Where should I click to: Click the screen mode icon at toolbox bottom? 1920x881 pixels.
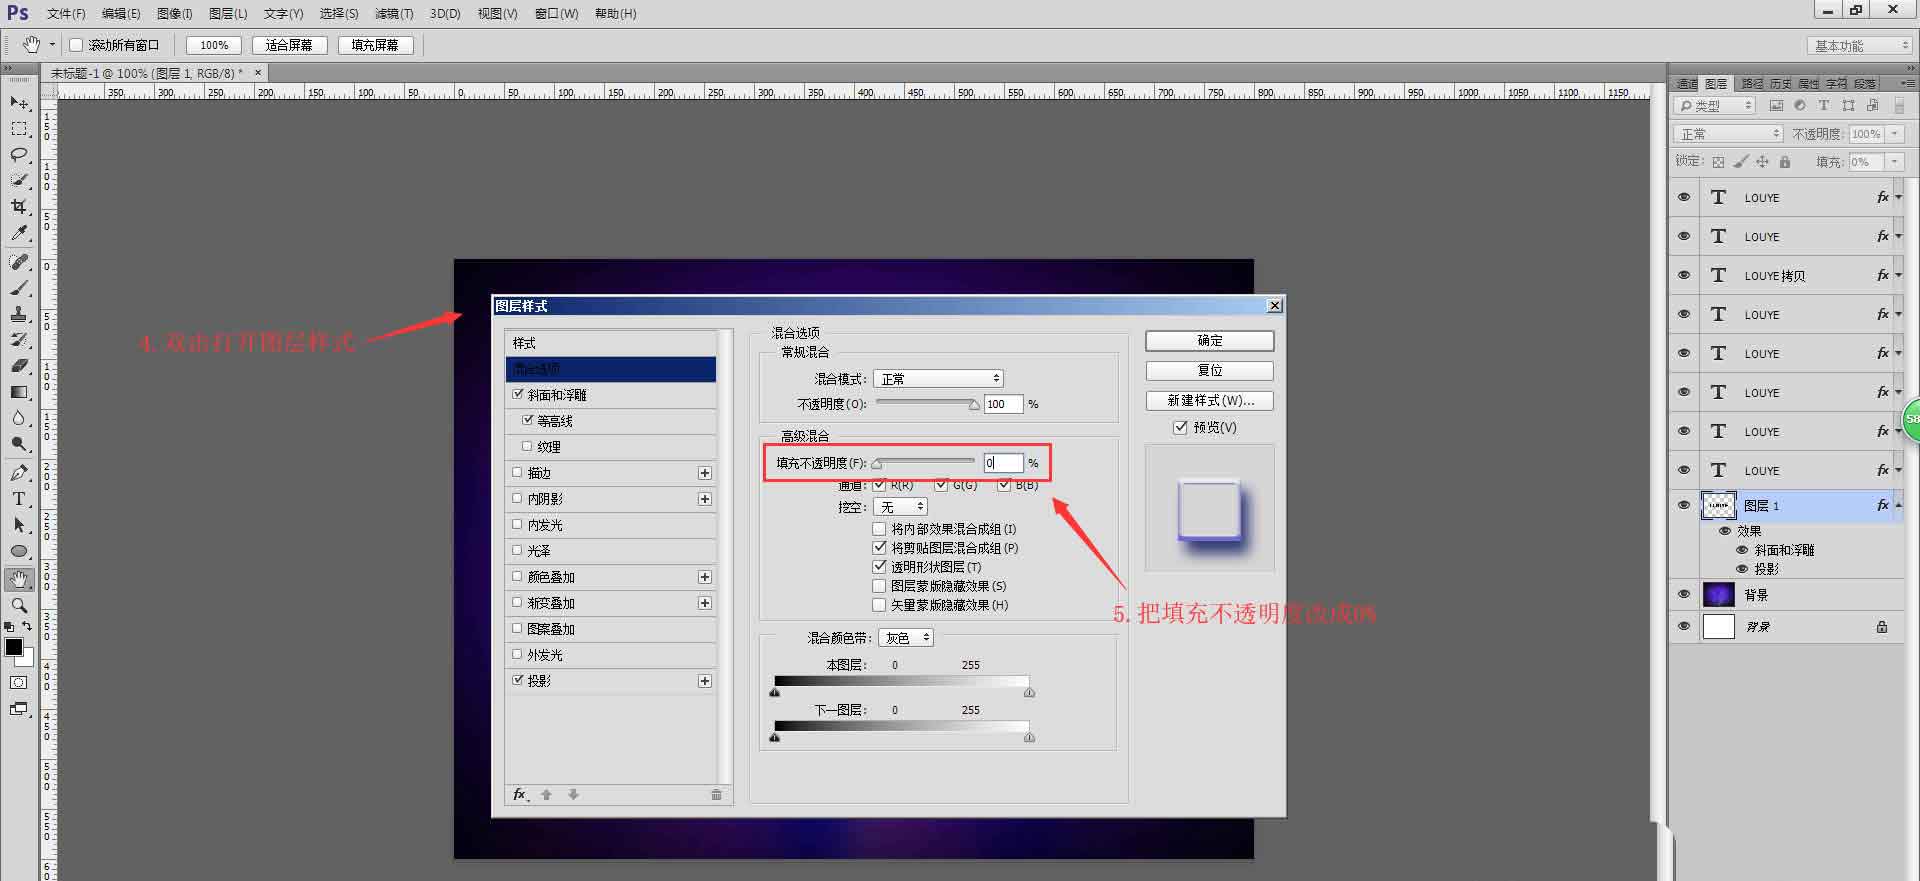pyautogui.click(x=19, y=709)
